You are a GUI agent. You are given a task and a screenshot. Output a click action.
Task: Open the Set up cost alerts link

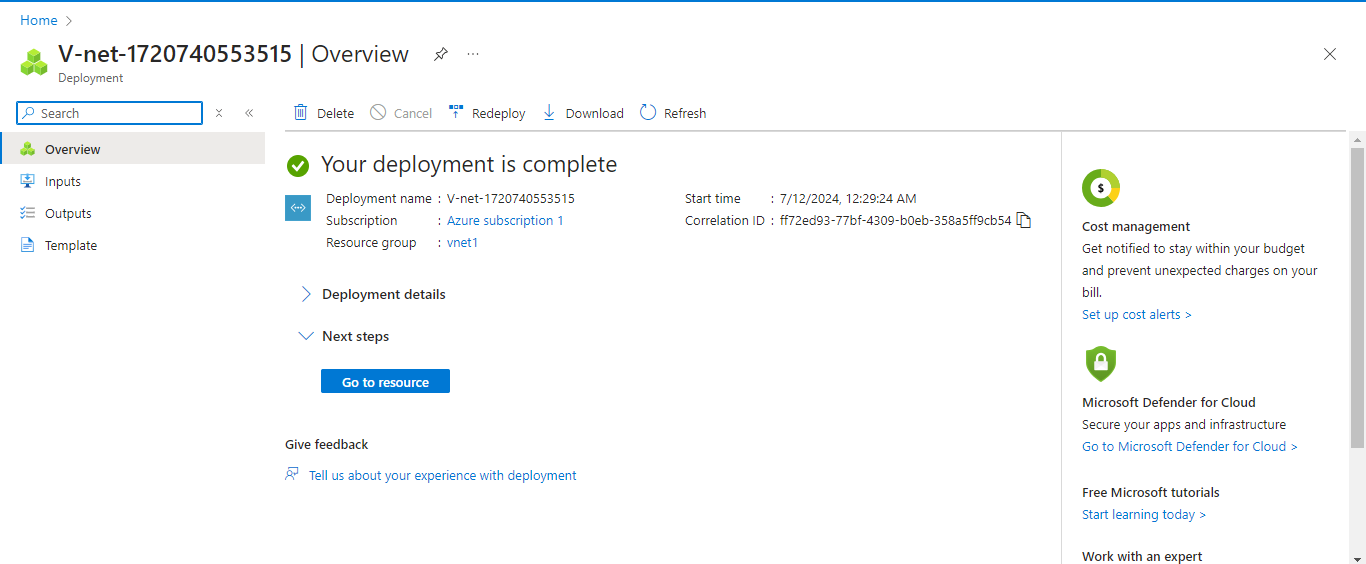click(1137, 314)
